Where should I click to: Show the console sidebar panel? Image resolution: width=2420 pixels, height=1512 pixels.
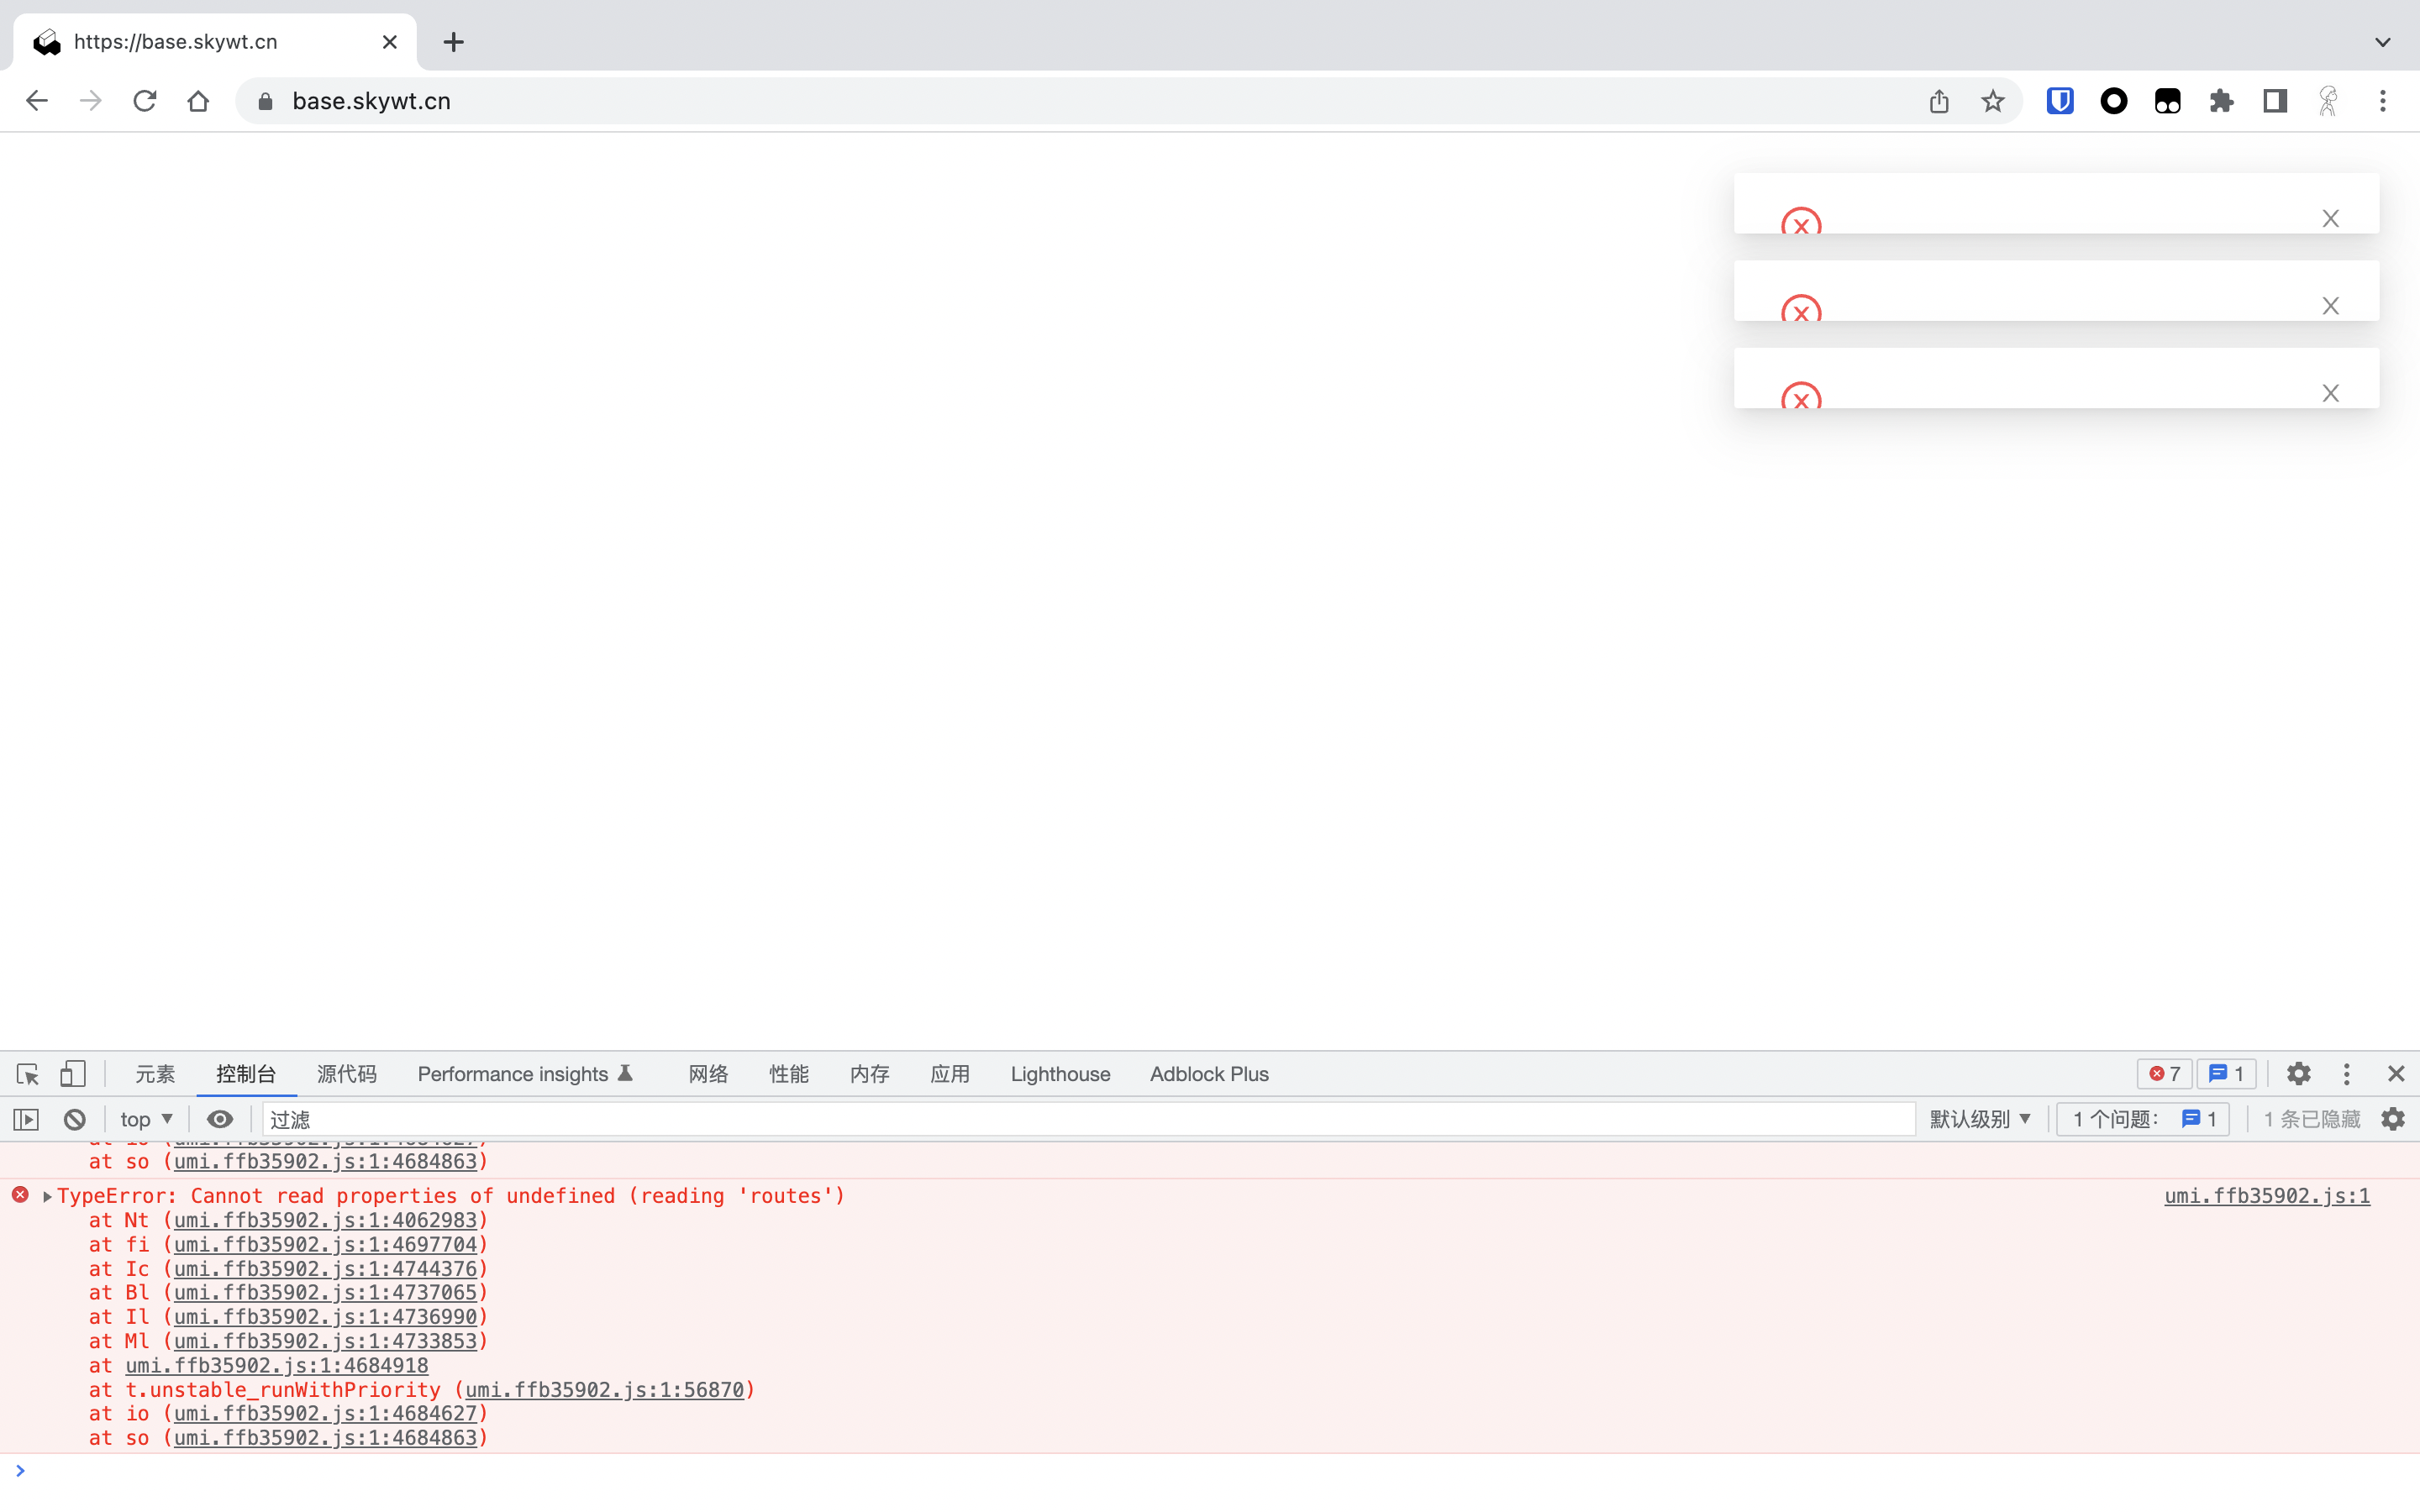tap(26, 1119)
